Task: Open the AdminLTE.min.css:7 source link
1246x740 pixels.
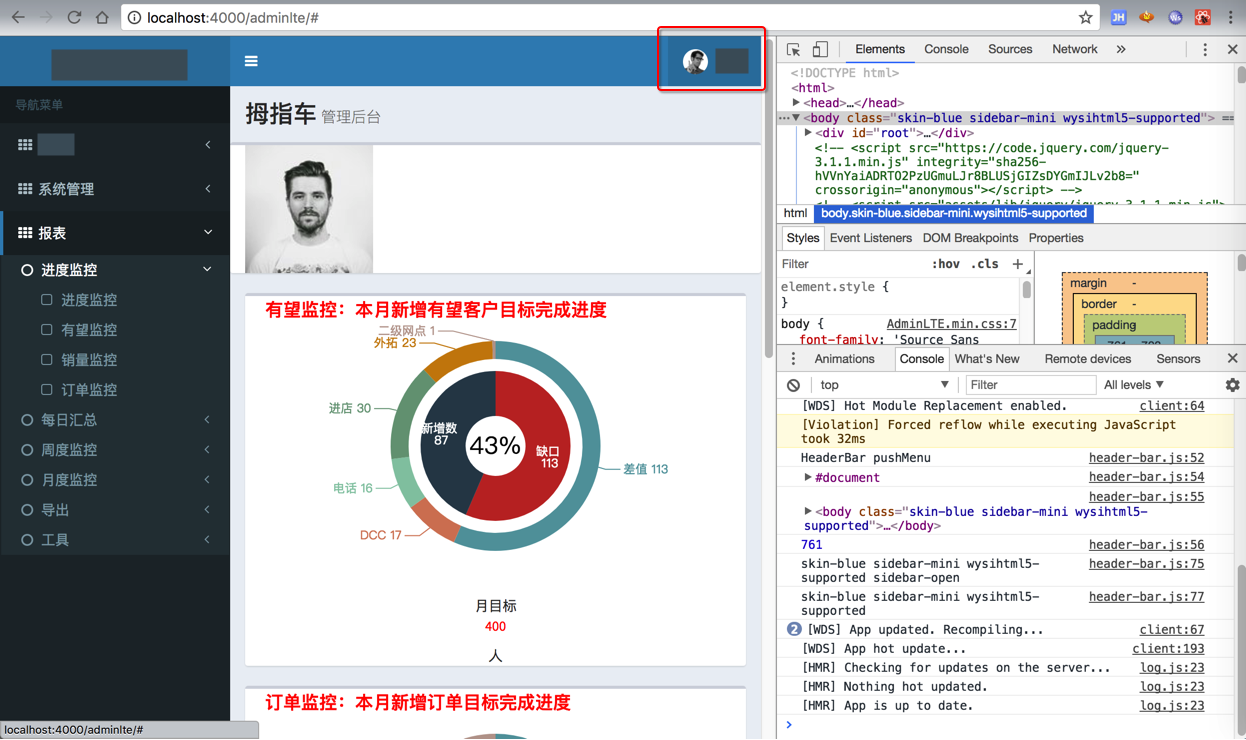Action: [x=951, y=324]
